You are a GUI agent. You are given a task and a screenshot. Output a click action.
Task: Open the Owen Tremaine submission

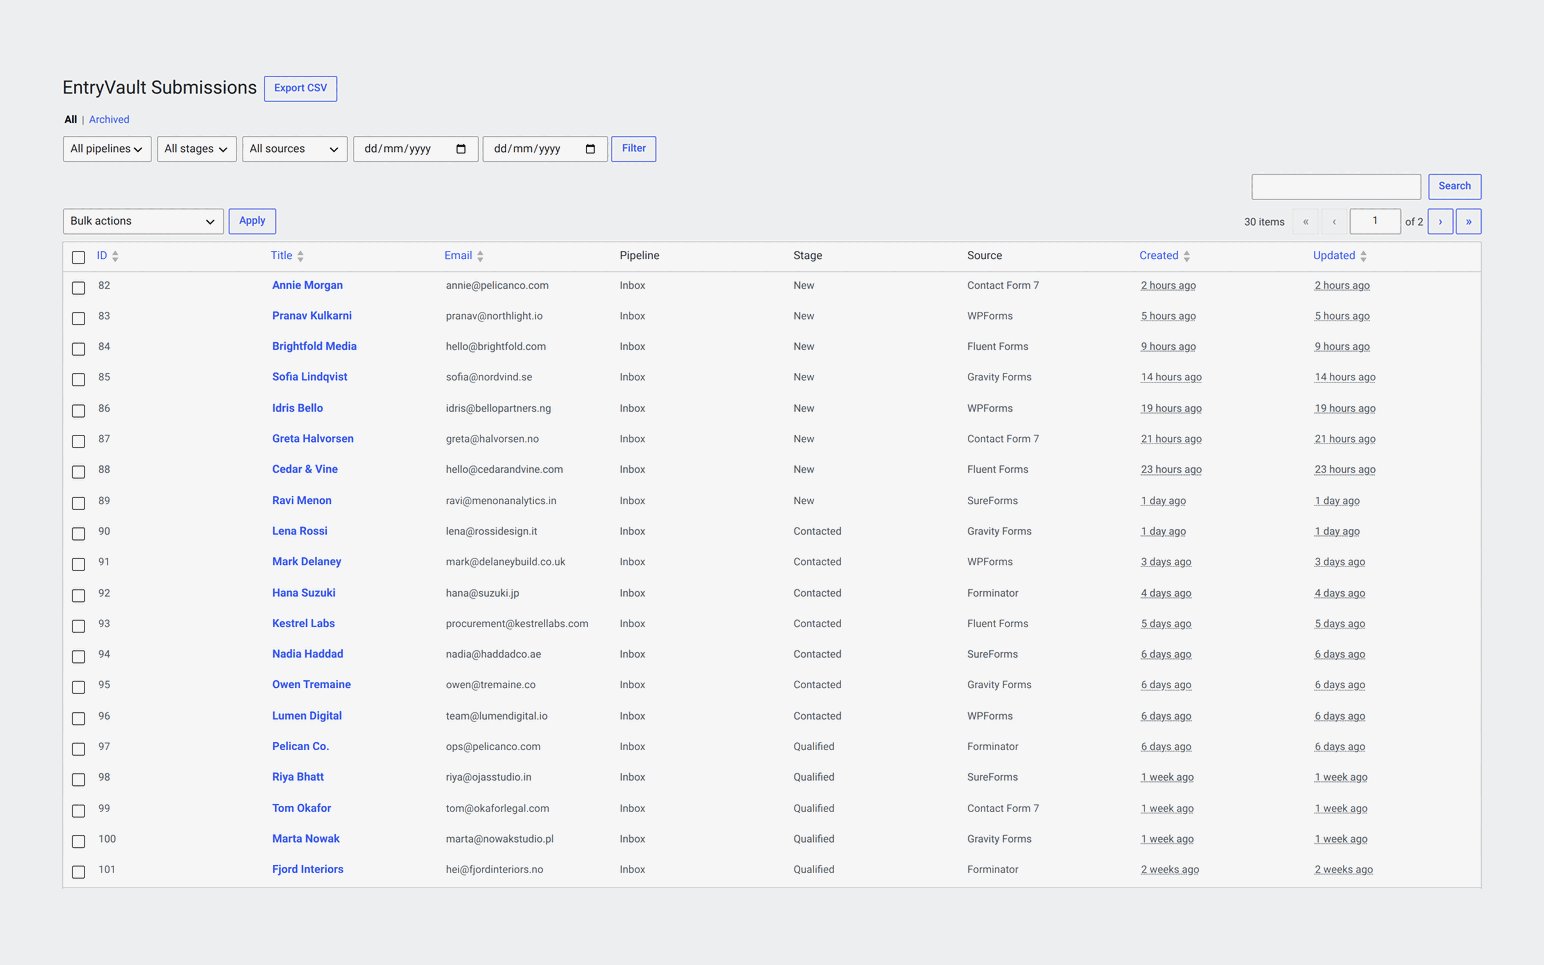pyautogui.click(x=311, y=684)
